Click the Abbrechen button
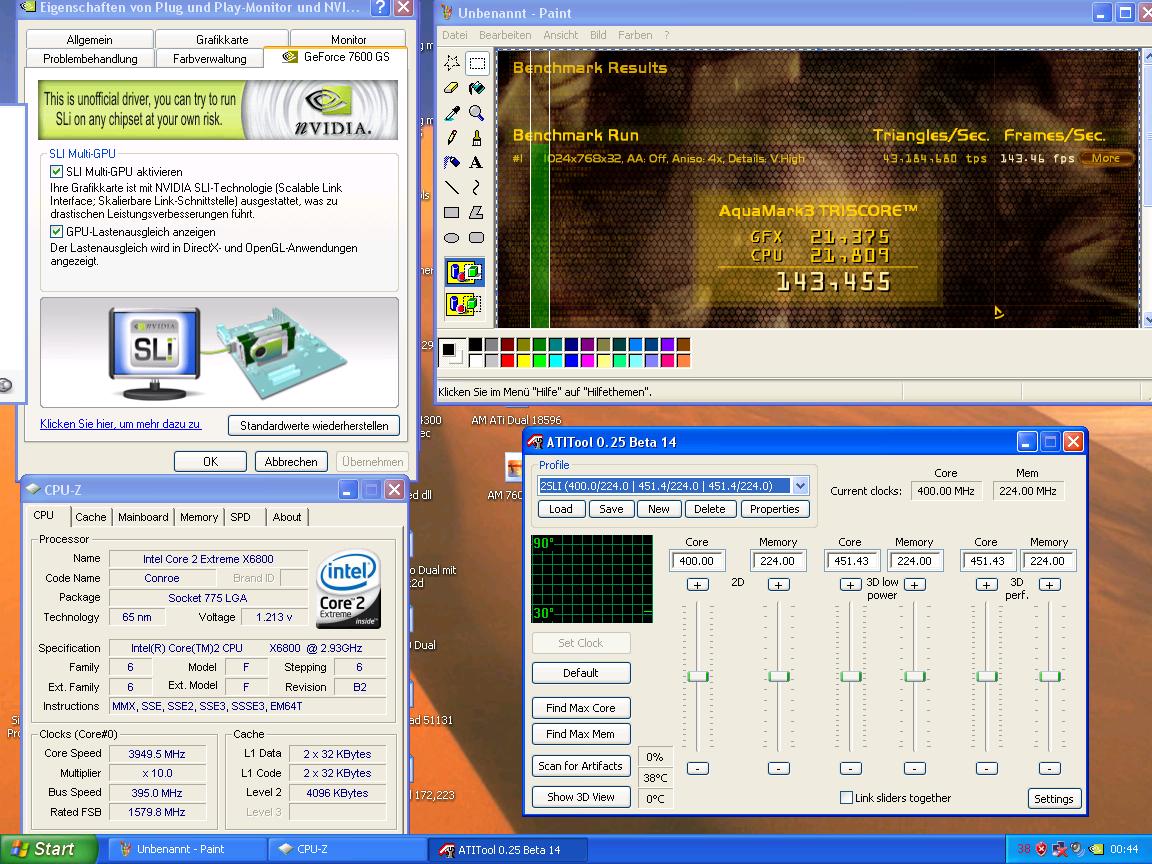This screenshot has width=1152, height=864. tap(291, 461)
